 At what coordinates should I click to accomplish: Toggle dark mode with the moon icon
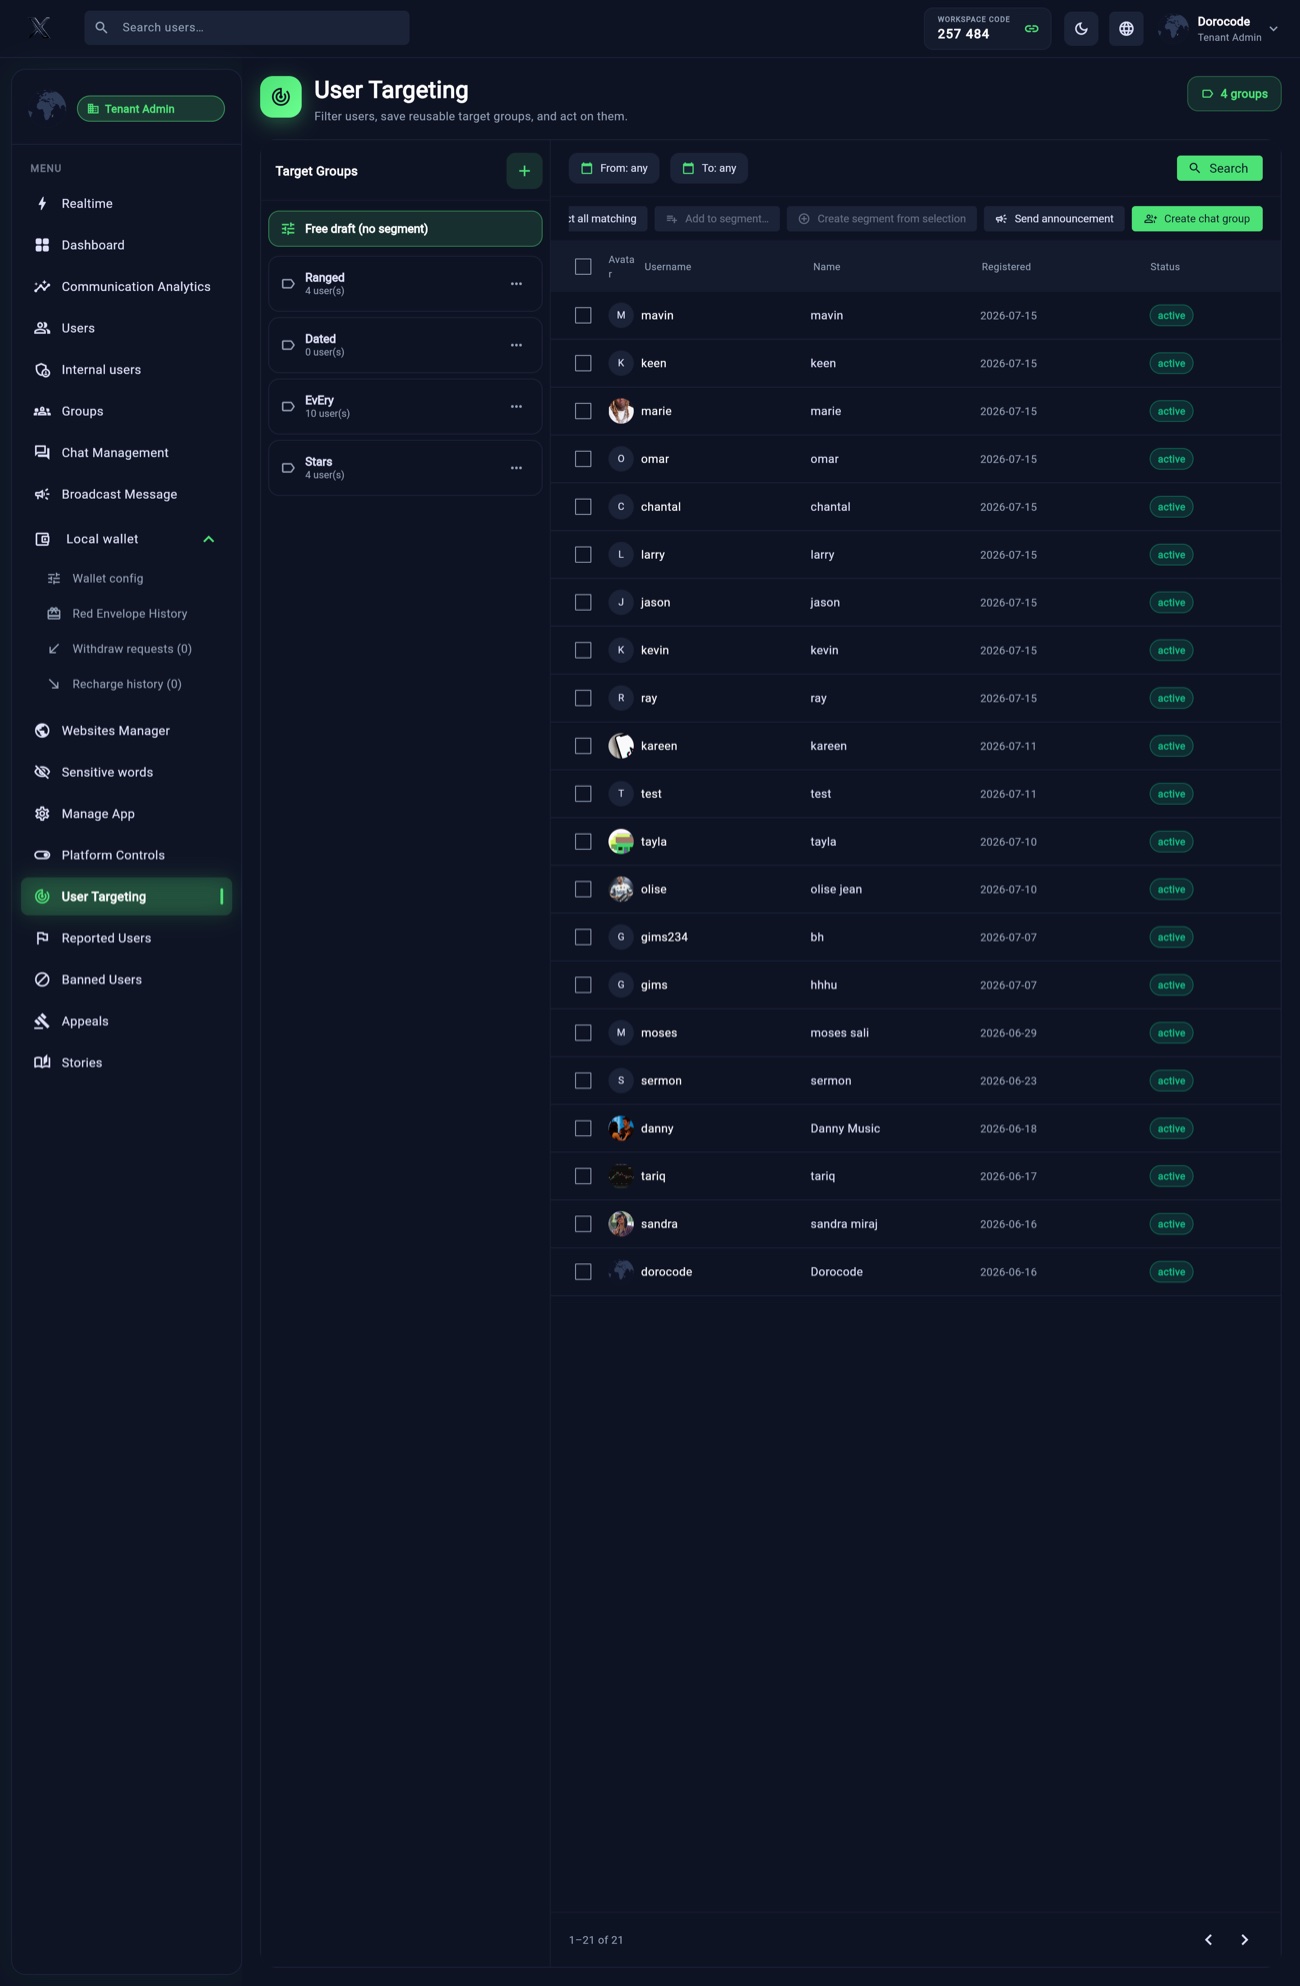point(1081,29)
